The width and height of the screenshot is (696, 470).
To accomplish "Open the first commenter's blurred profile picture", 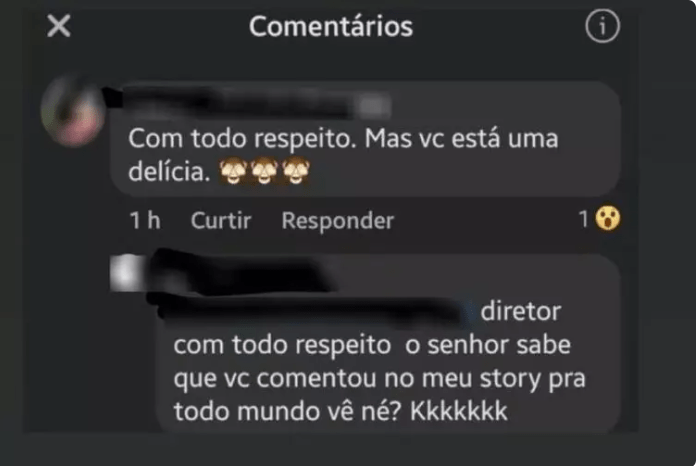I will point(73,111).
